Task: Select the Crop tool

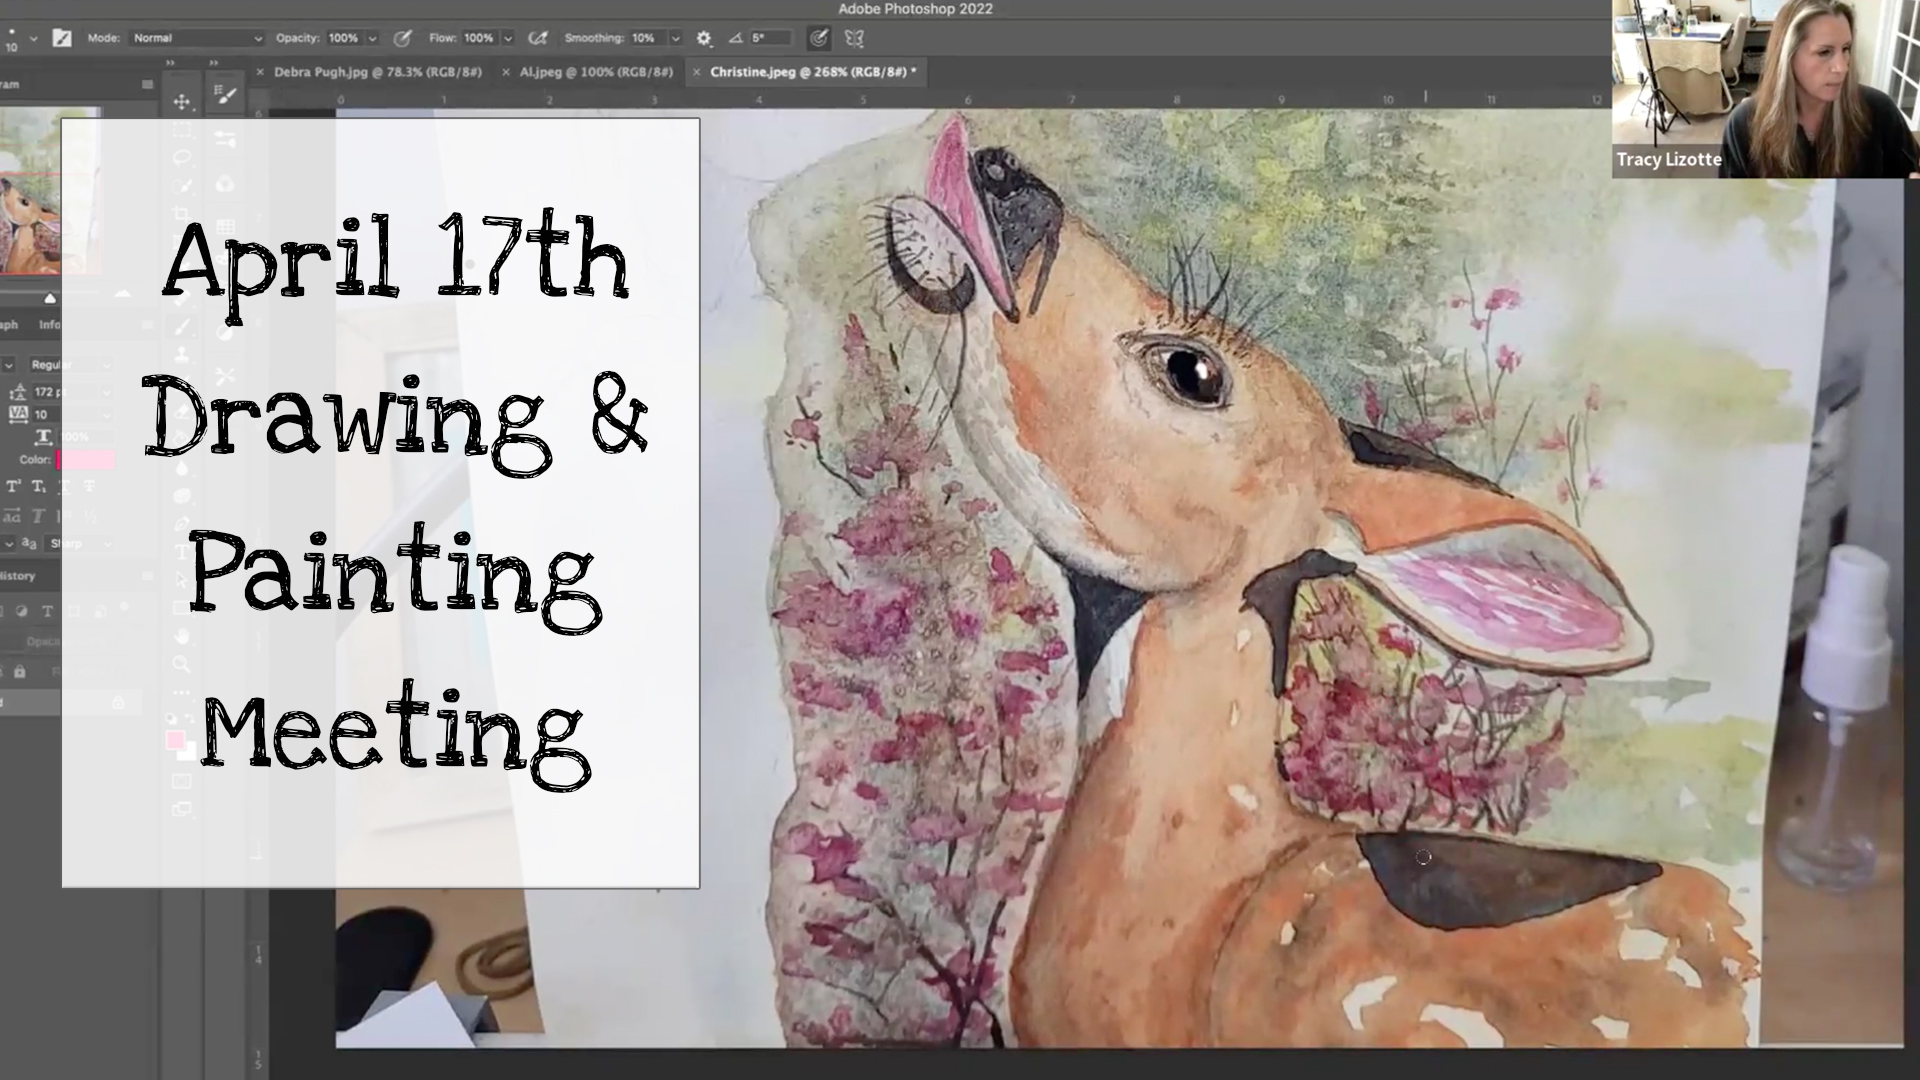Action: [182, 213]
